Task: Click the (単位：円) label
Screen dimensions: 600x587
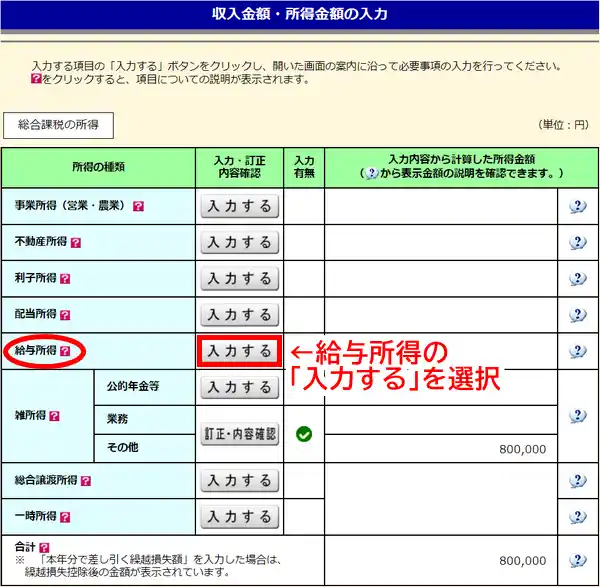Action: pos(563,125)
